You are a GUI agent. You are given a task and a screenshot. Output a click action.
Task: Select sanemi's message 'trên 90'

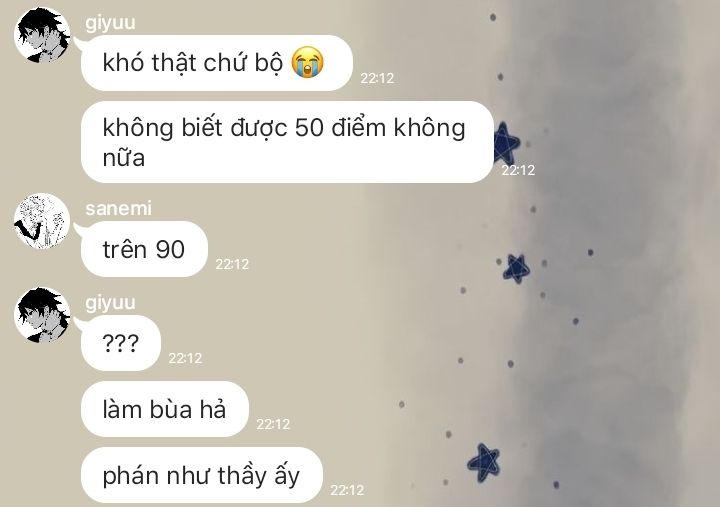[144, 249]
